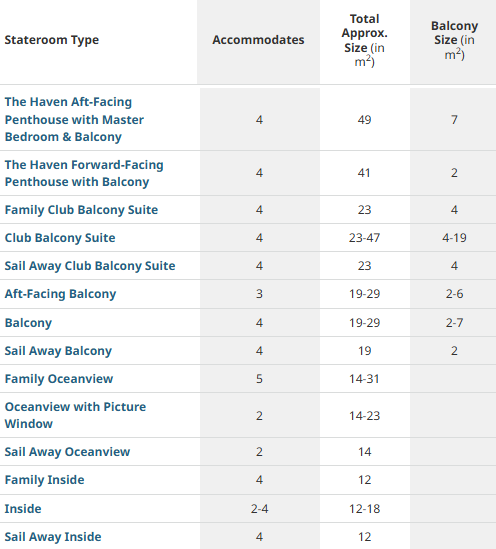Click the 23-47 size cell for Club Balcony Suite
This screenshot has height=549, width=496.
tap(364, 238)
